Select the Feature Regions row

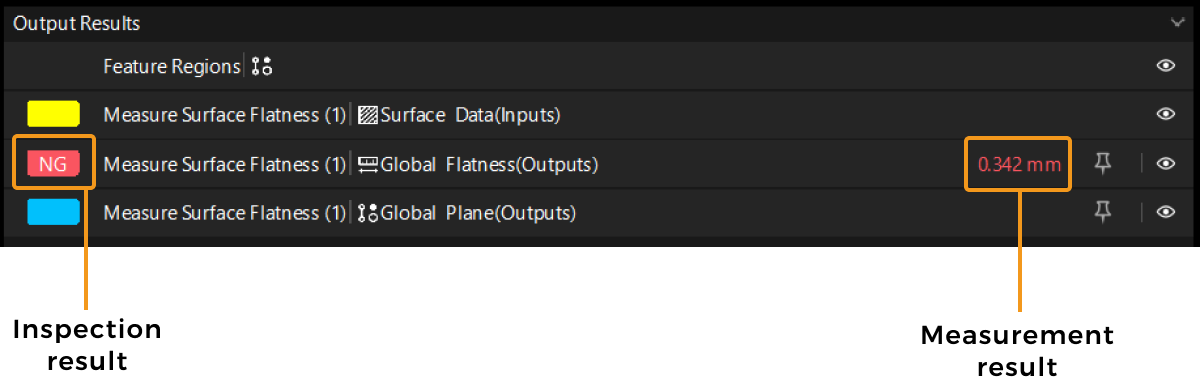pos(600,66)
